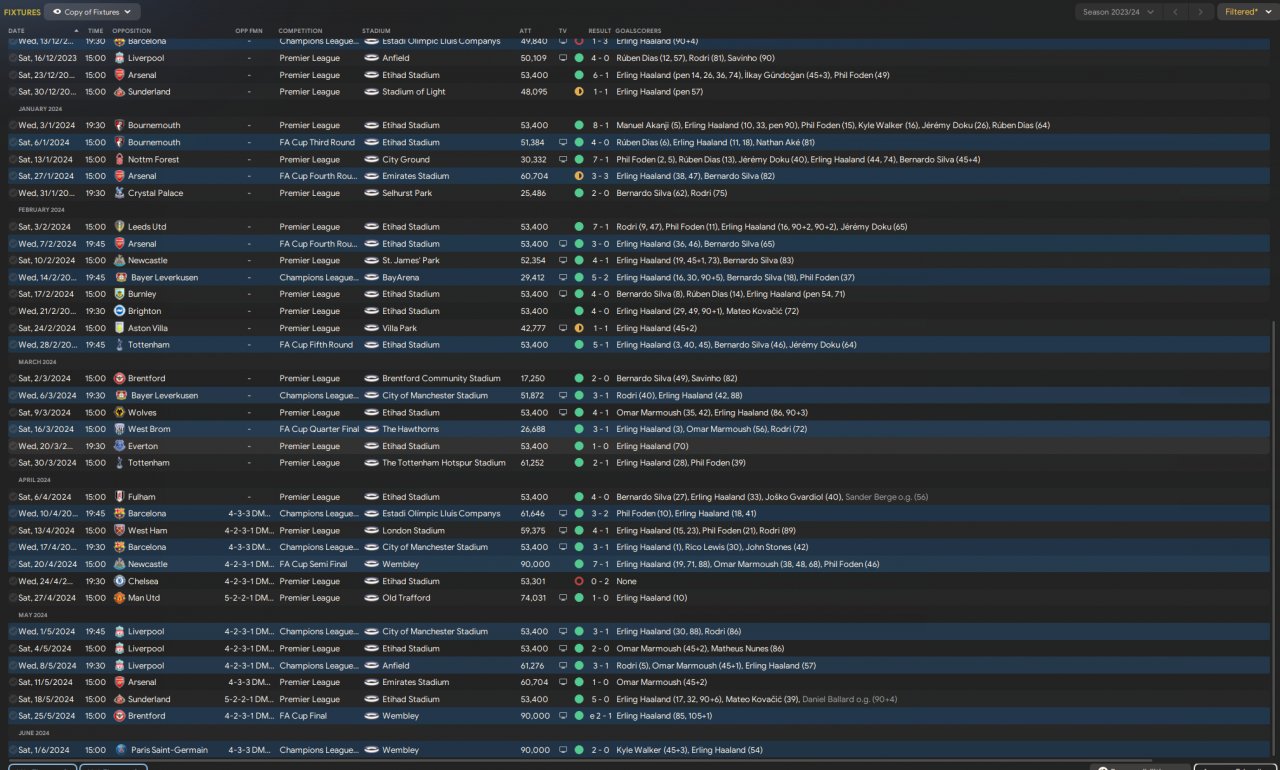
Task: Open the Copy of Fixtures view dropdown
Action: coord(90,12)
